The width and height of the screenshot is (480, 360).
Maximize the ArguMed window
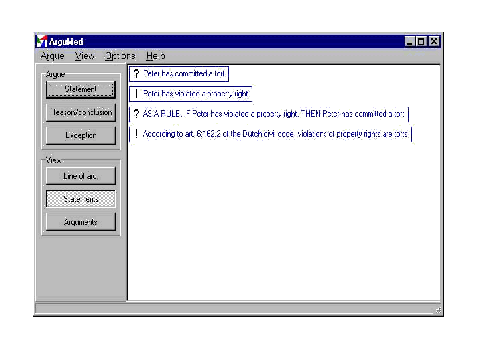(x=421, y=41)
